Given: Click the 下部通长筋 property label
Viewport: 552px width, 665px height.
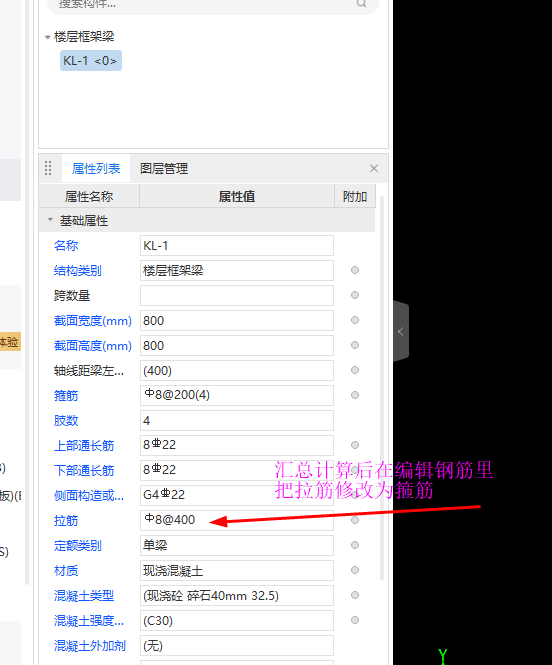Looking at the screenshot, I should [x=84, y=471].
